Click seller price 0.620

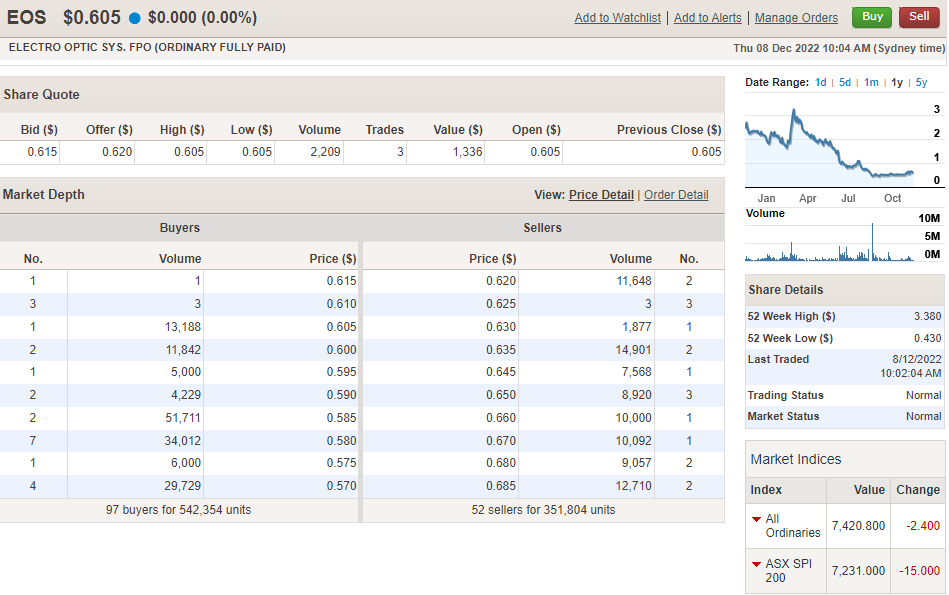click(501, 281)
